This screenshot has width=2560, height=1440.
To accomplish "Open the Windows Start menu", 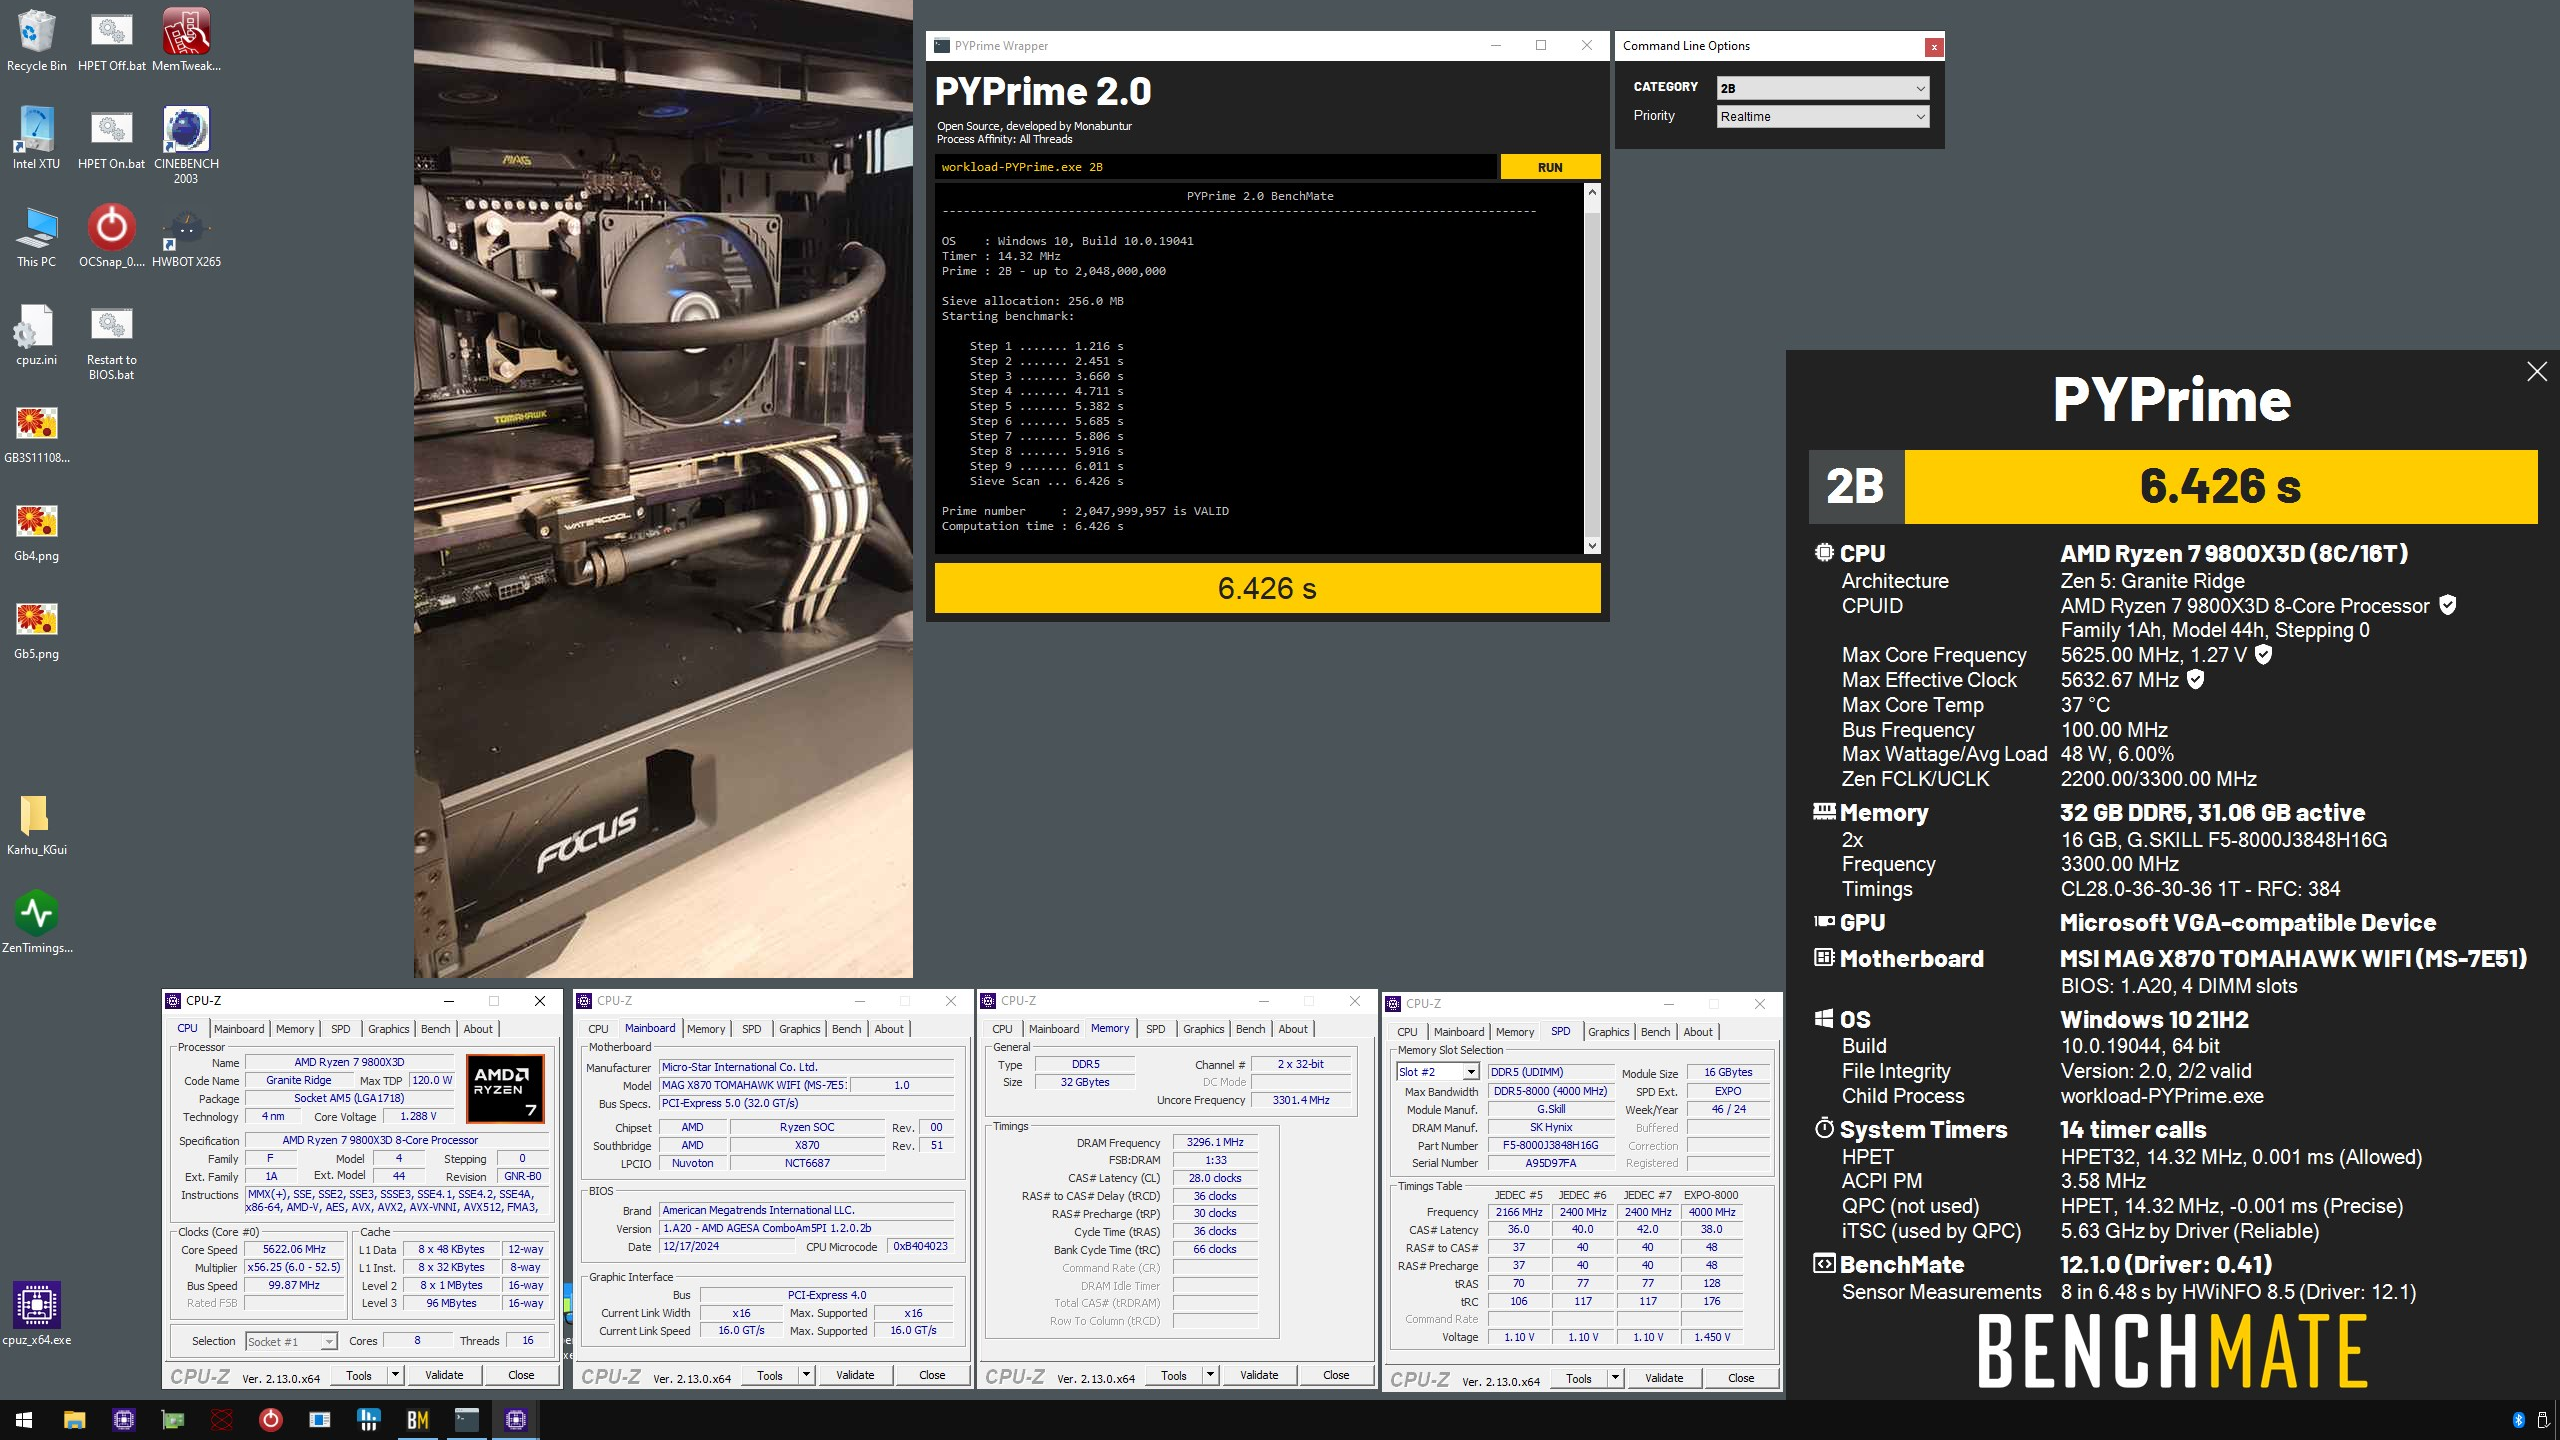I will (x=24, y=1419).
